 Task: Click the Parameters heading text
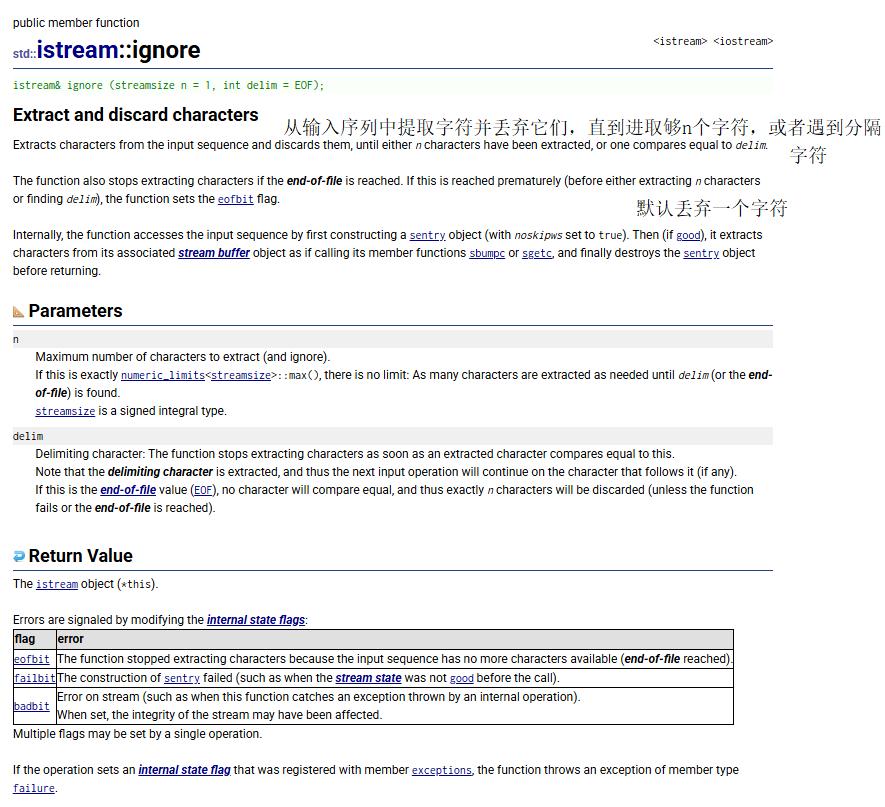[x=75, y=311]
